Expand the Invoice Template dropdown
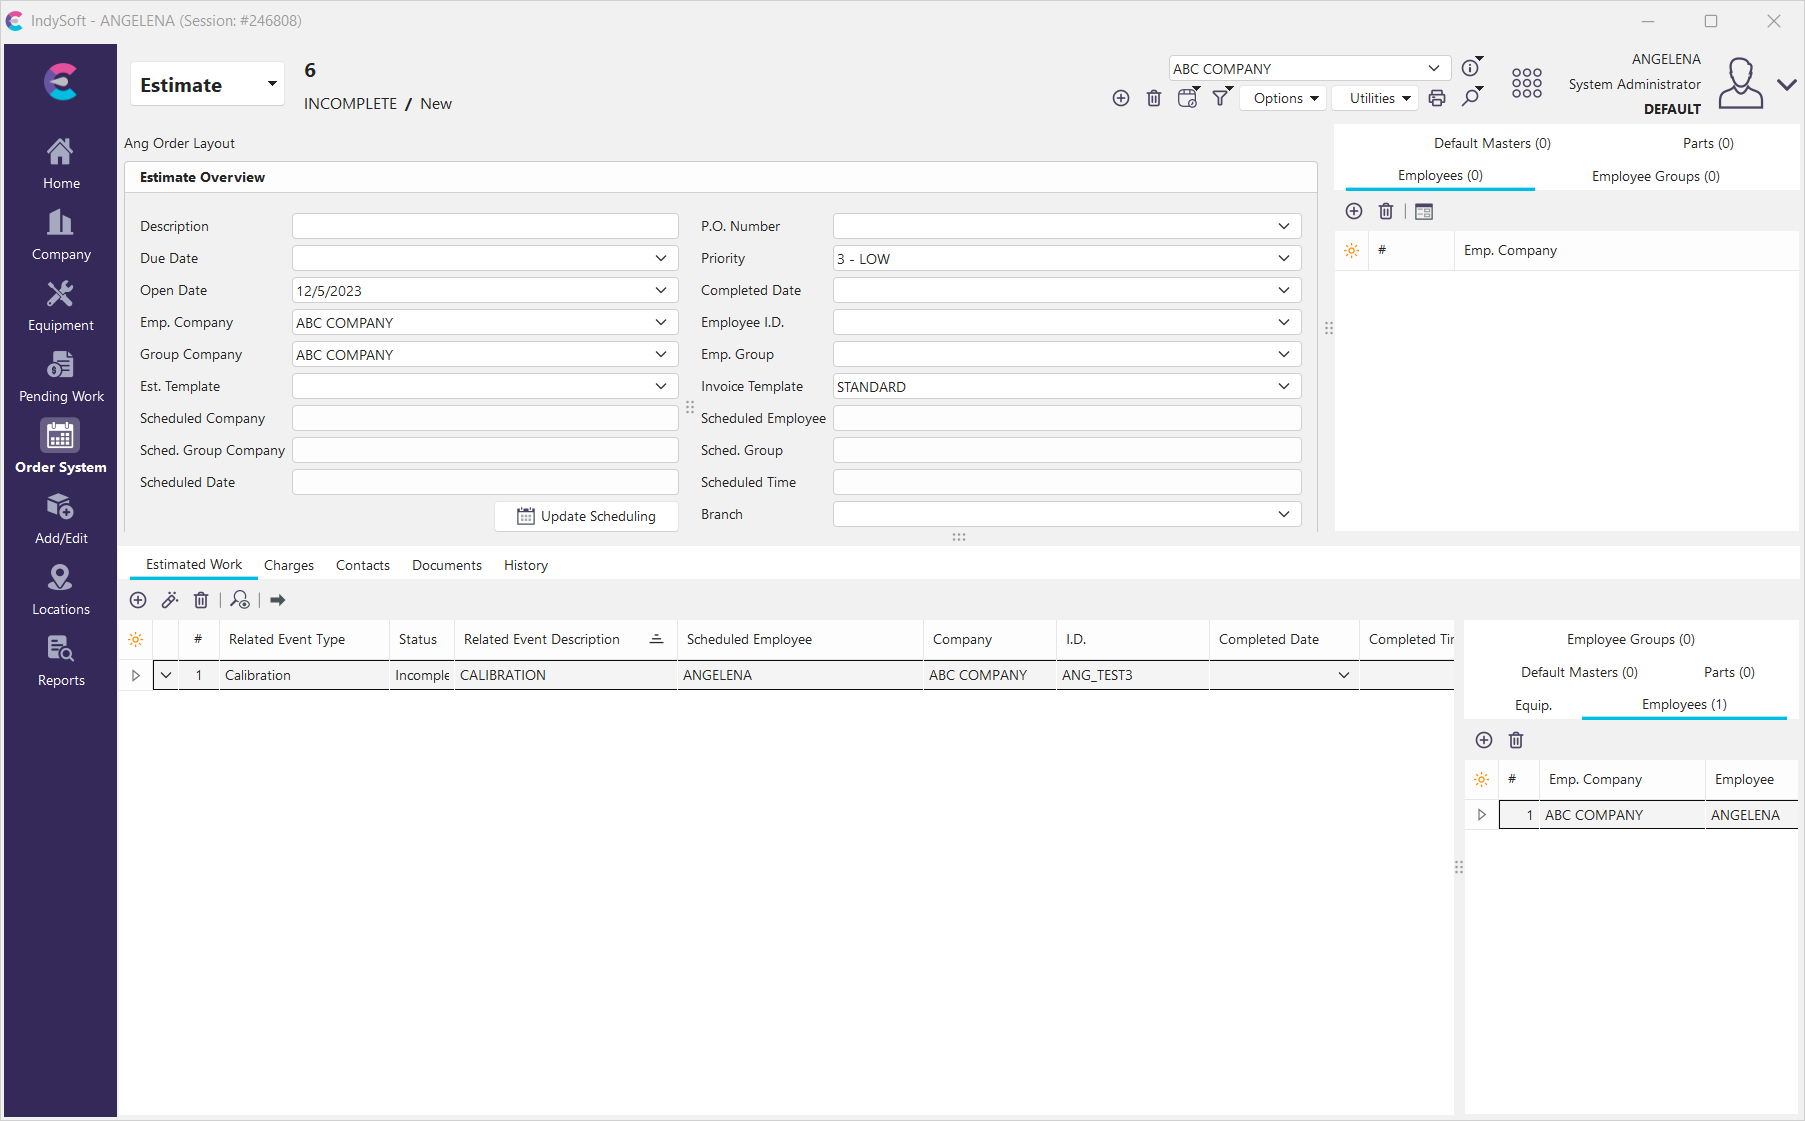The width and height of the screenshot is (1805, 1121). pos(1283,387)
